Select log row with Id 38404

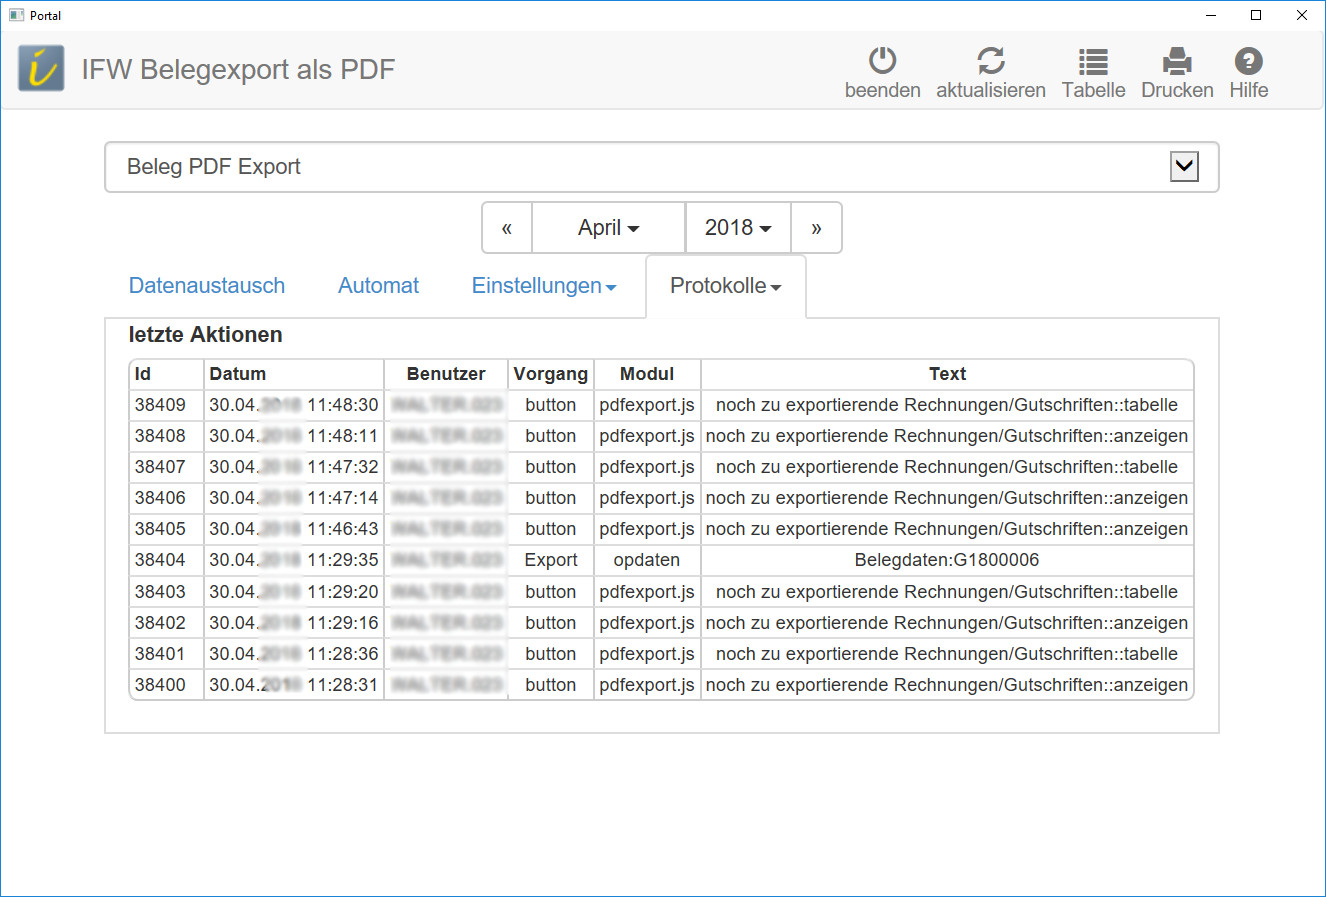pyautogui.click(x=161, y=560)
